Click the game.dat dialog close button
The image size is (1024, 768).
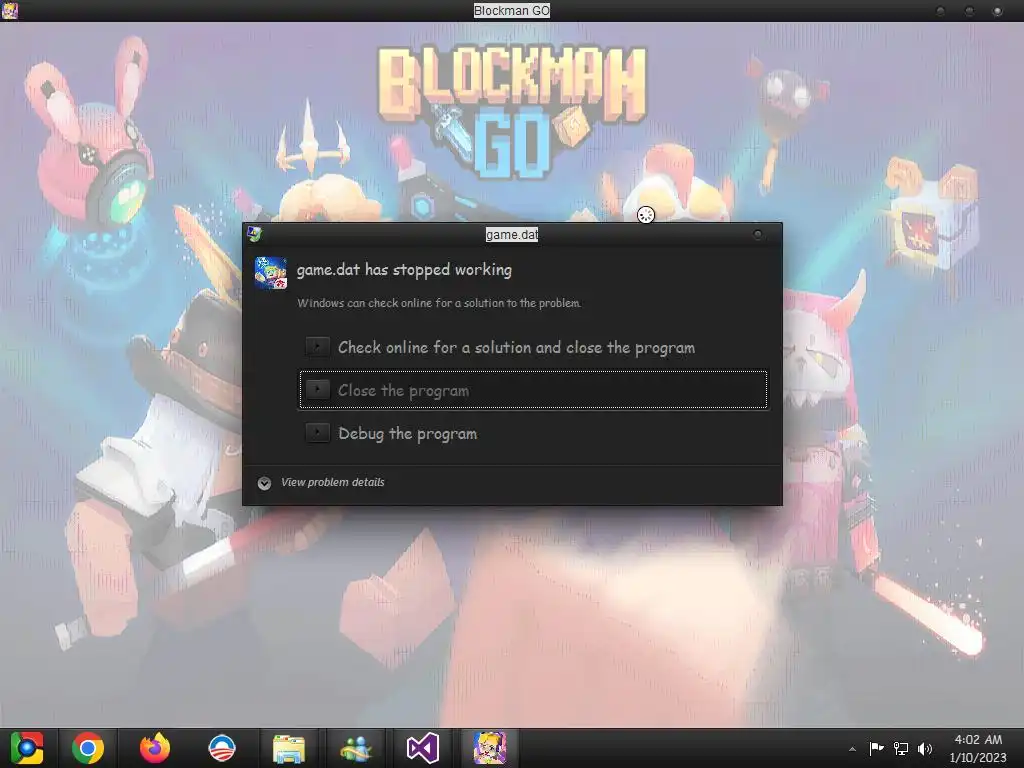758,234
